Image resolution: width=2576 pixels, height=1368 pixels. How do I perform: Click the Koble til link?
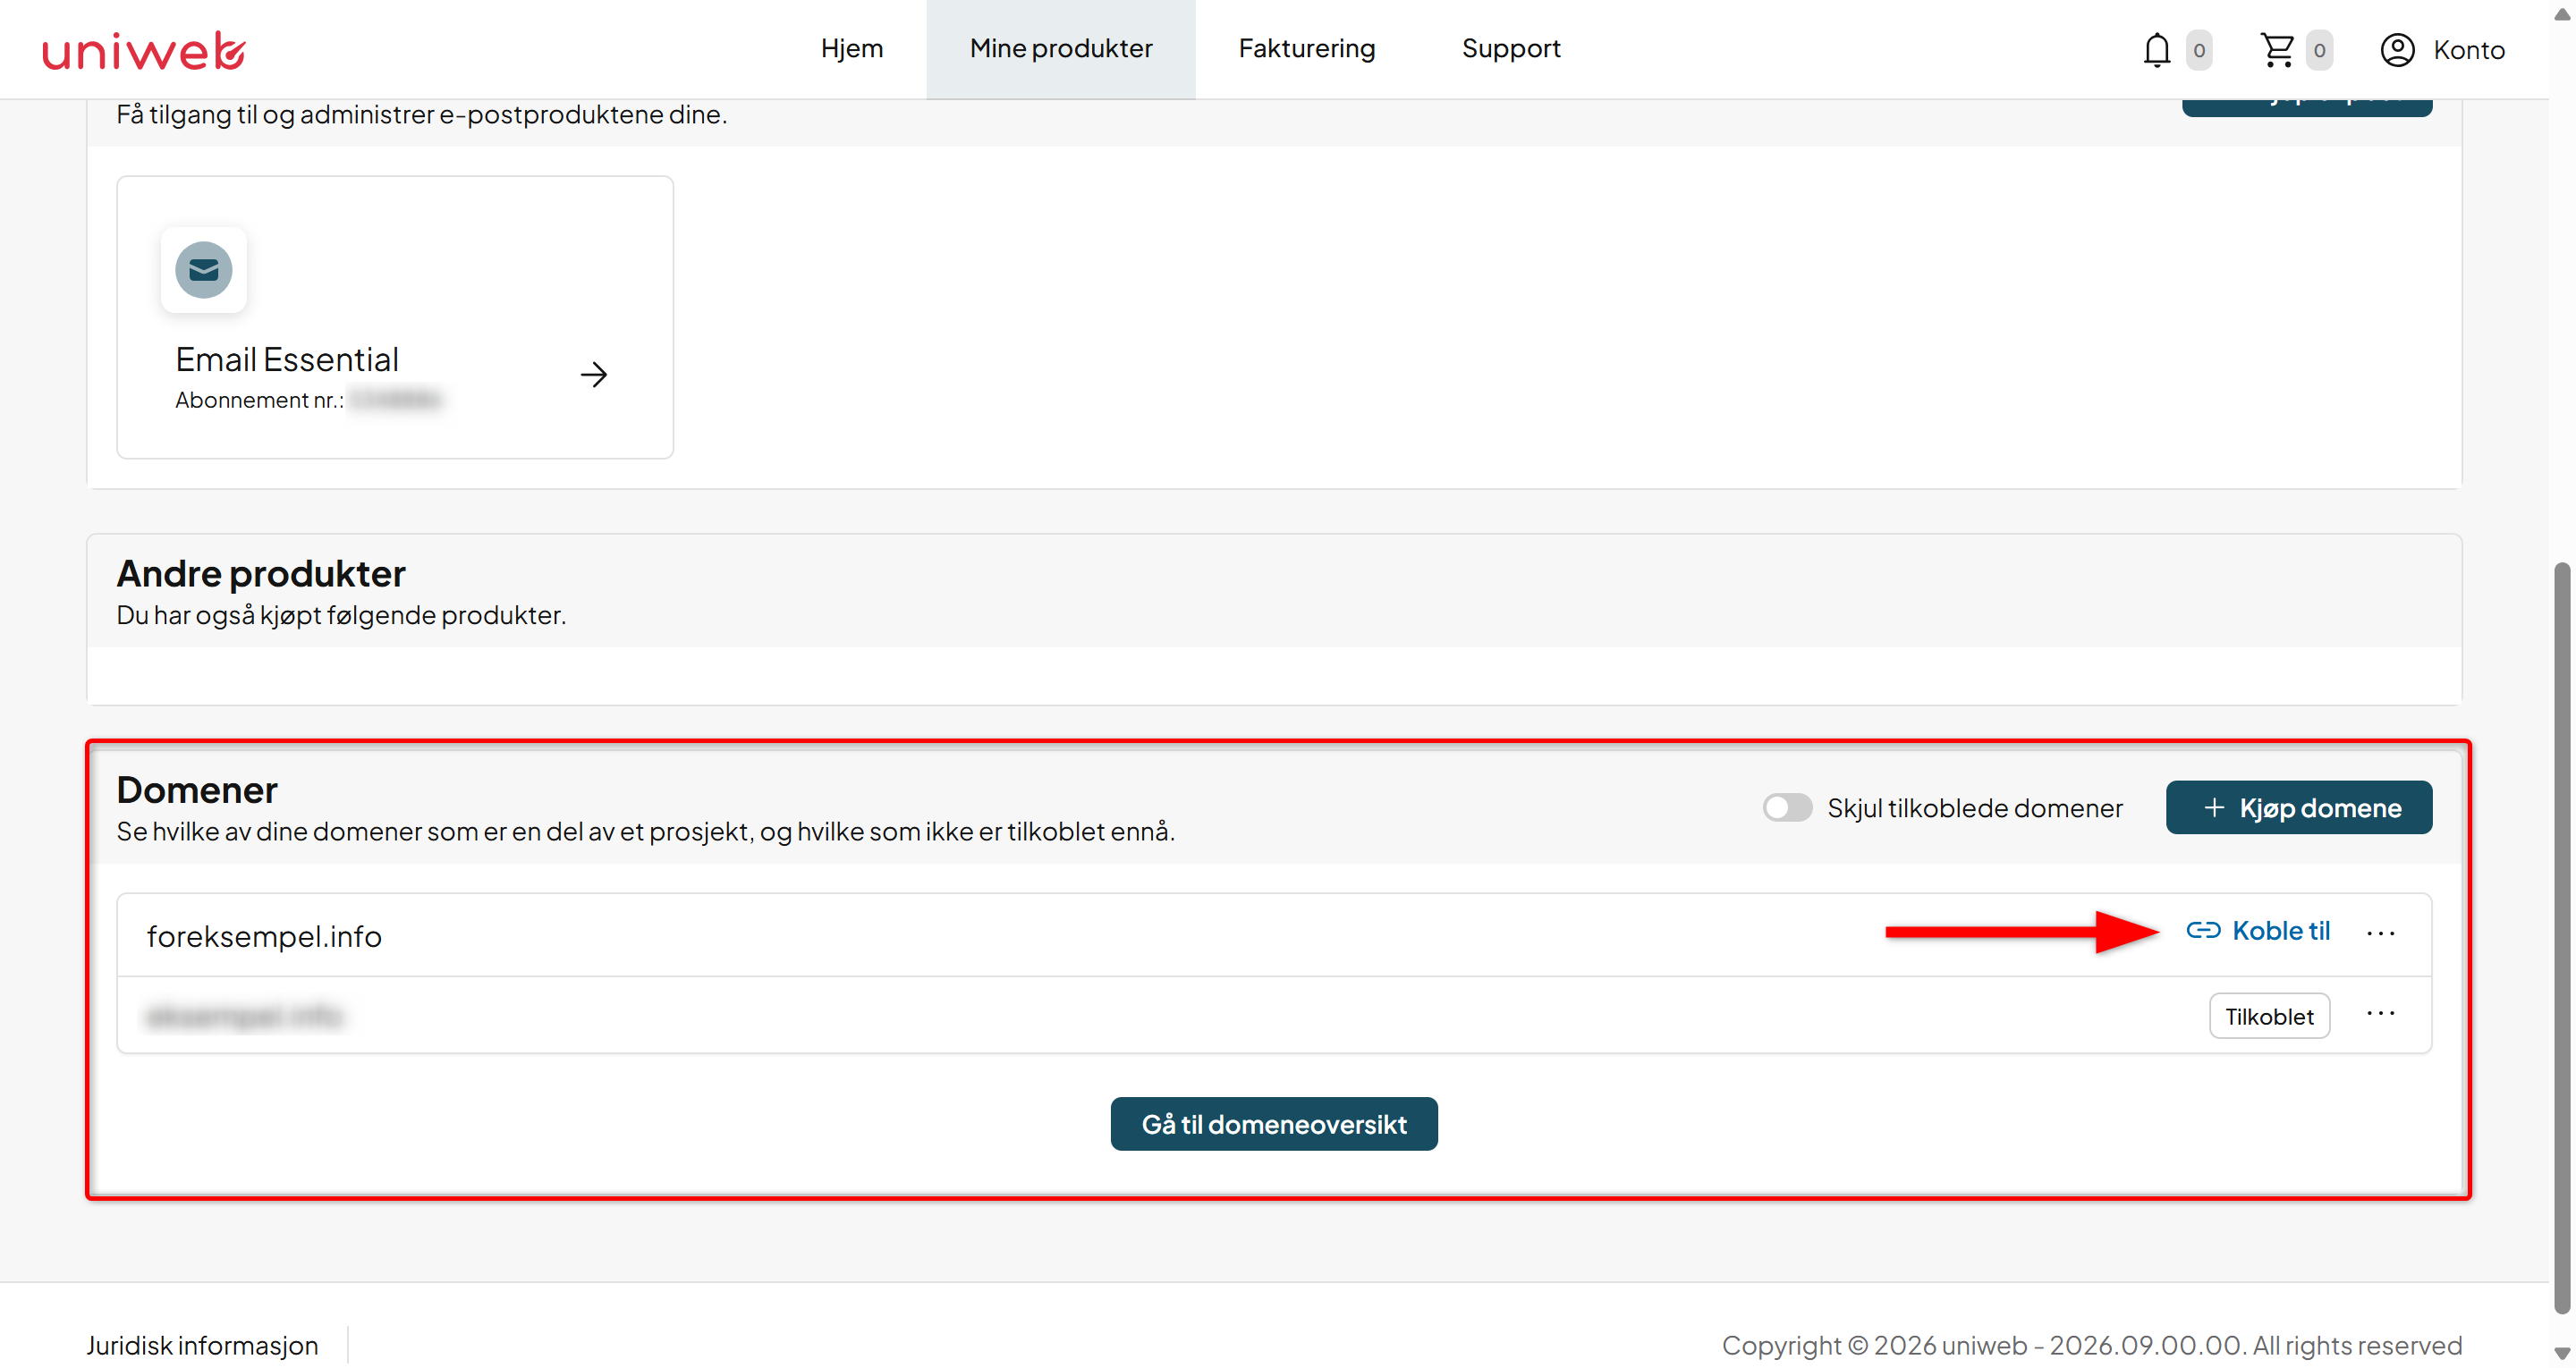[2281, 931]
